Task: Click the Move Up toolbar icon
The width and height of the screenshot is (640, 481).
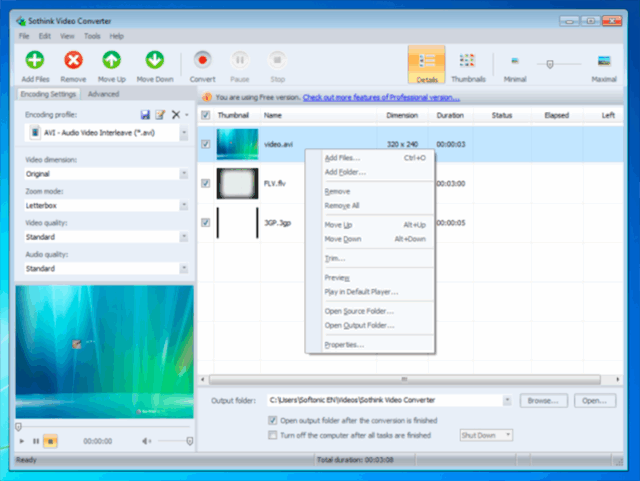Action: 111,60
